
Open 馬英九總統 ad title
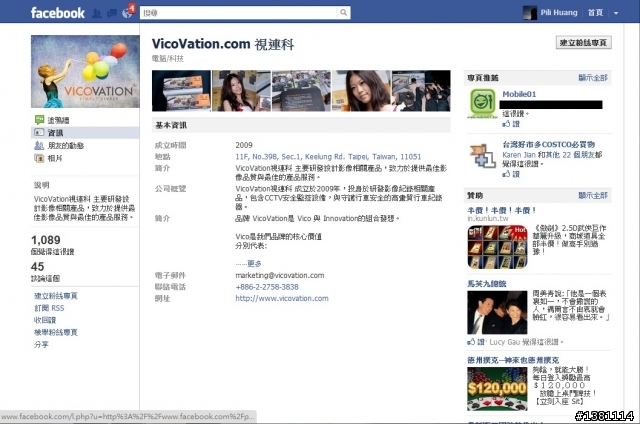click(x=487, y=283)
